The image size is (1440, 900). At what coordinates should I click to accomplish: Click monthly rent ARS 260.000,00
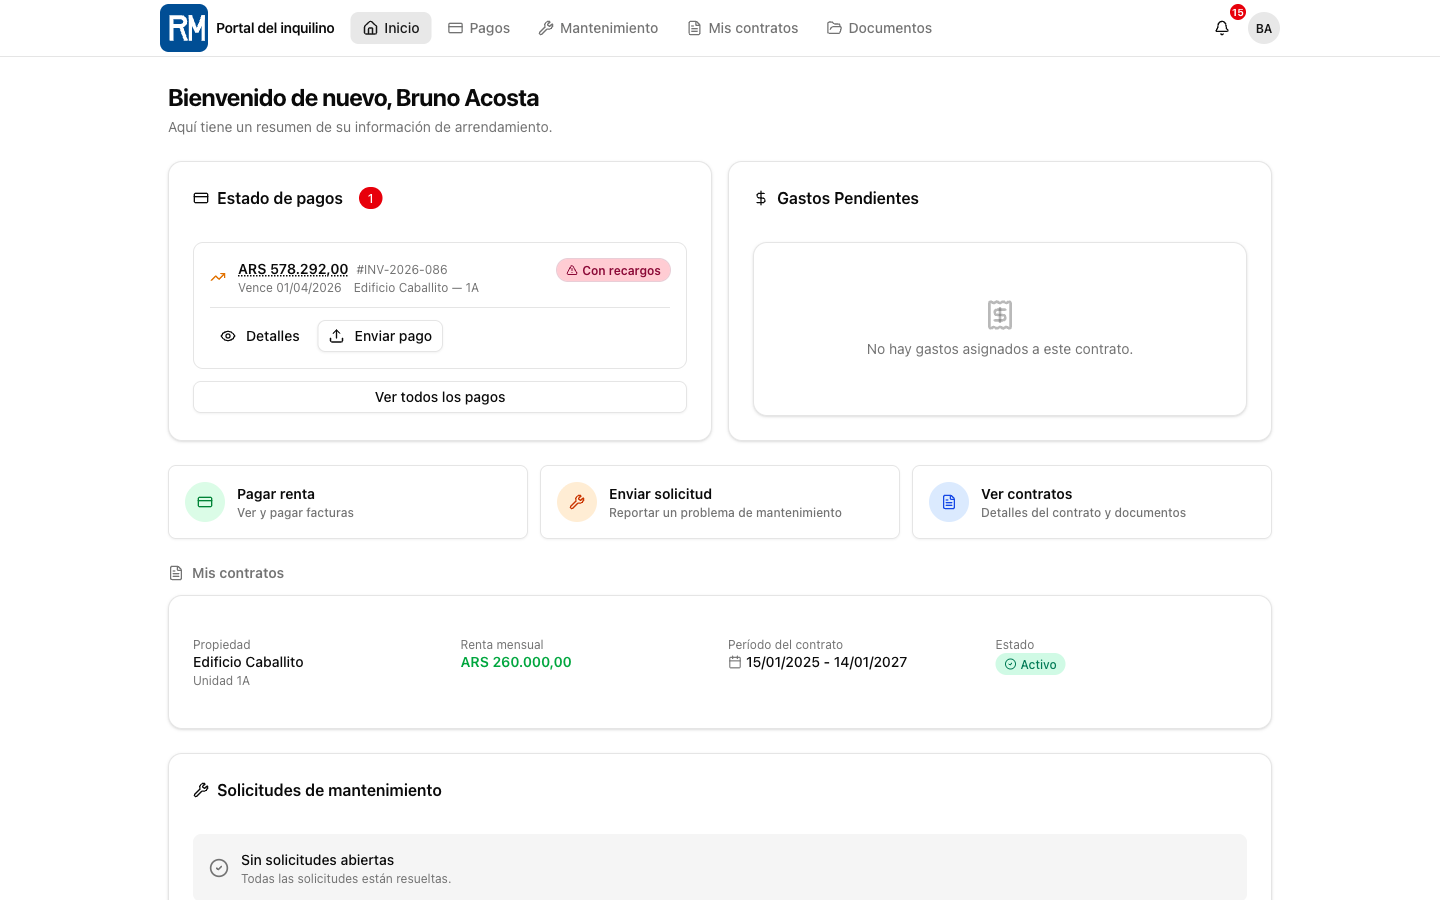point(516,662)
